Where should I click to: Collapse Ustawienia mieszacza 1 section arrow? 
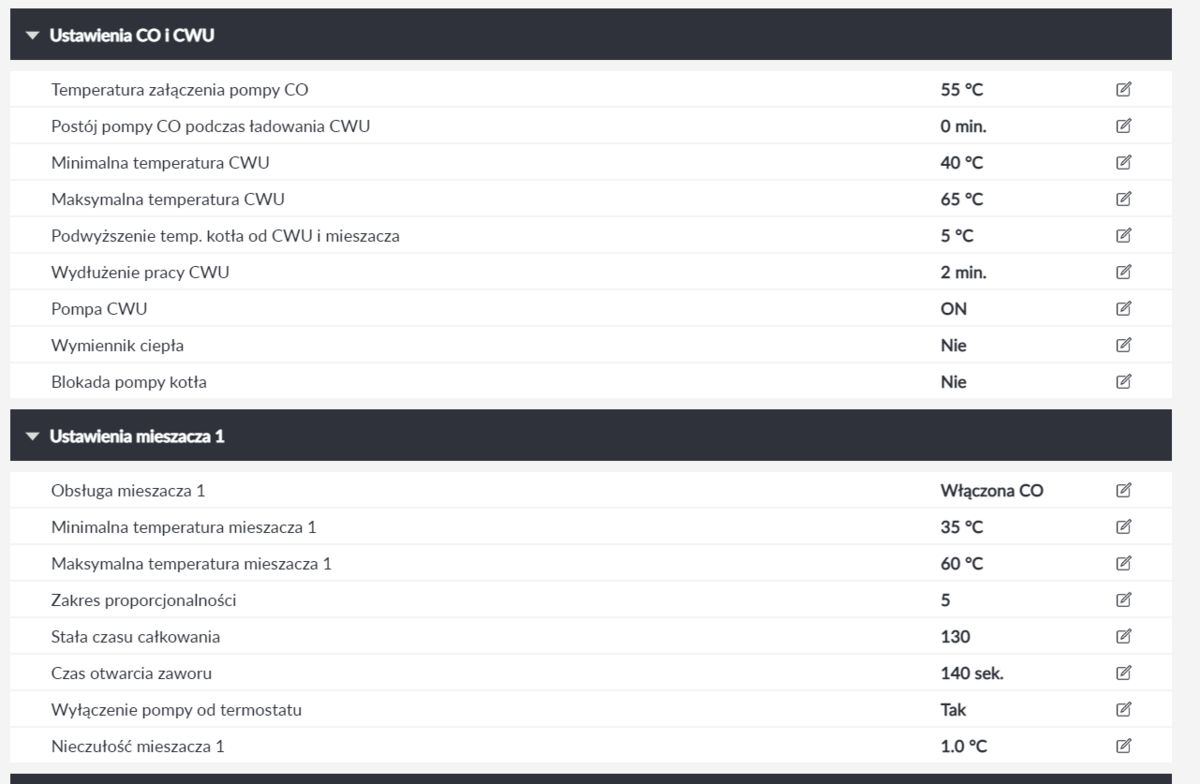(x=33, y=437)
